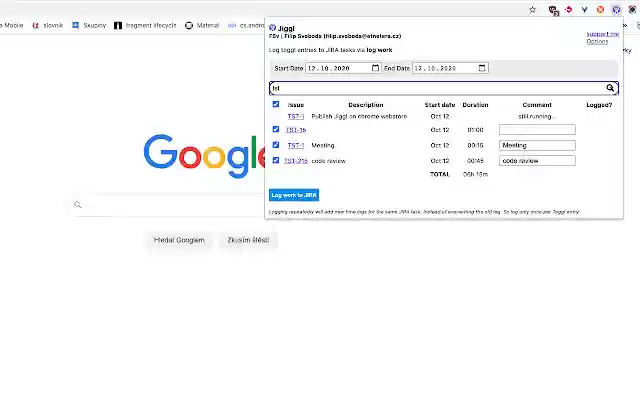Click the Logged? column header
Screen dimensions: 640x400
click(599, 105)
